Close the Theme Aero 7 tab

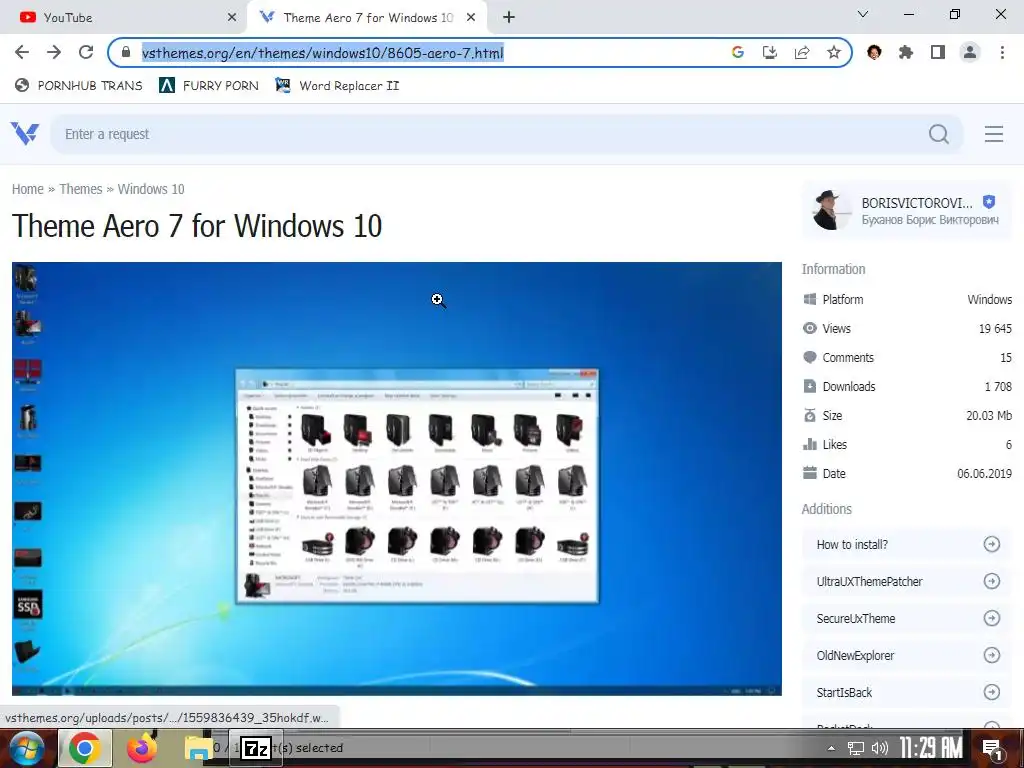pos(471,18)
